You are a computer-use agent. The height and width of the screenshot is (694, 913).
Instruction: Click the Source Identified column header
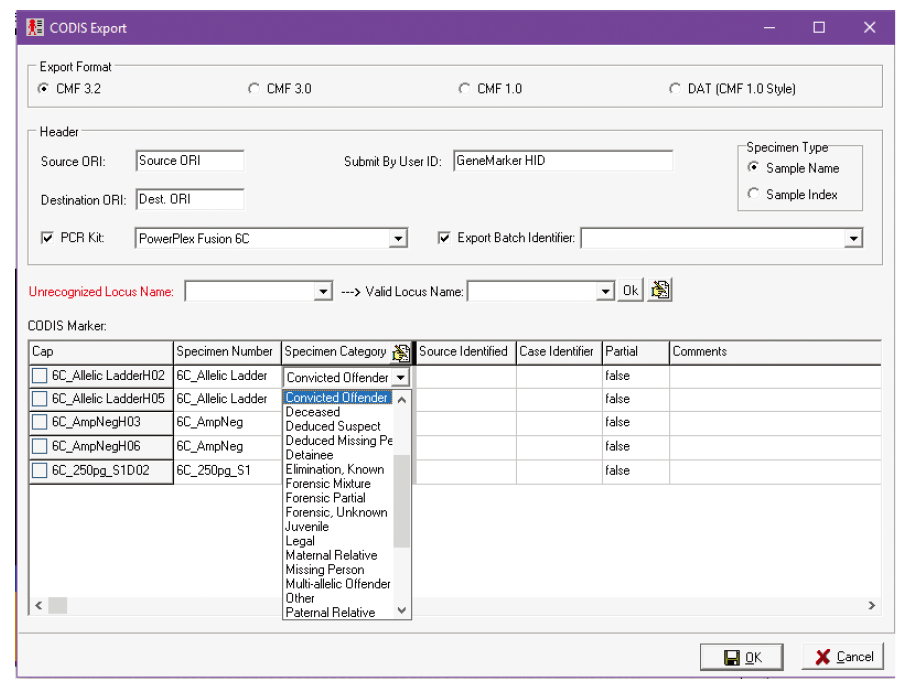(x=466, y=352)
